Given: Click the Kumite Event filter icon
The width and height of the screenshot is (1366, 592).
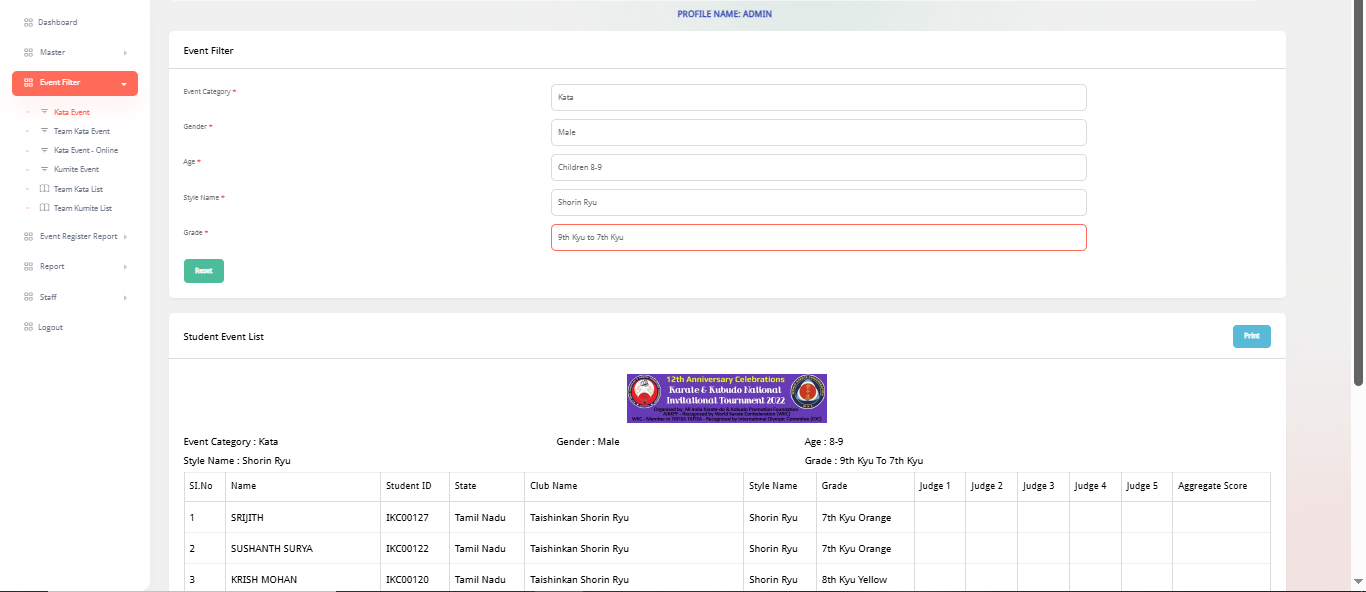Looking at the screenshot, I should pos(44,169).
